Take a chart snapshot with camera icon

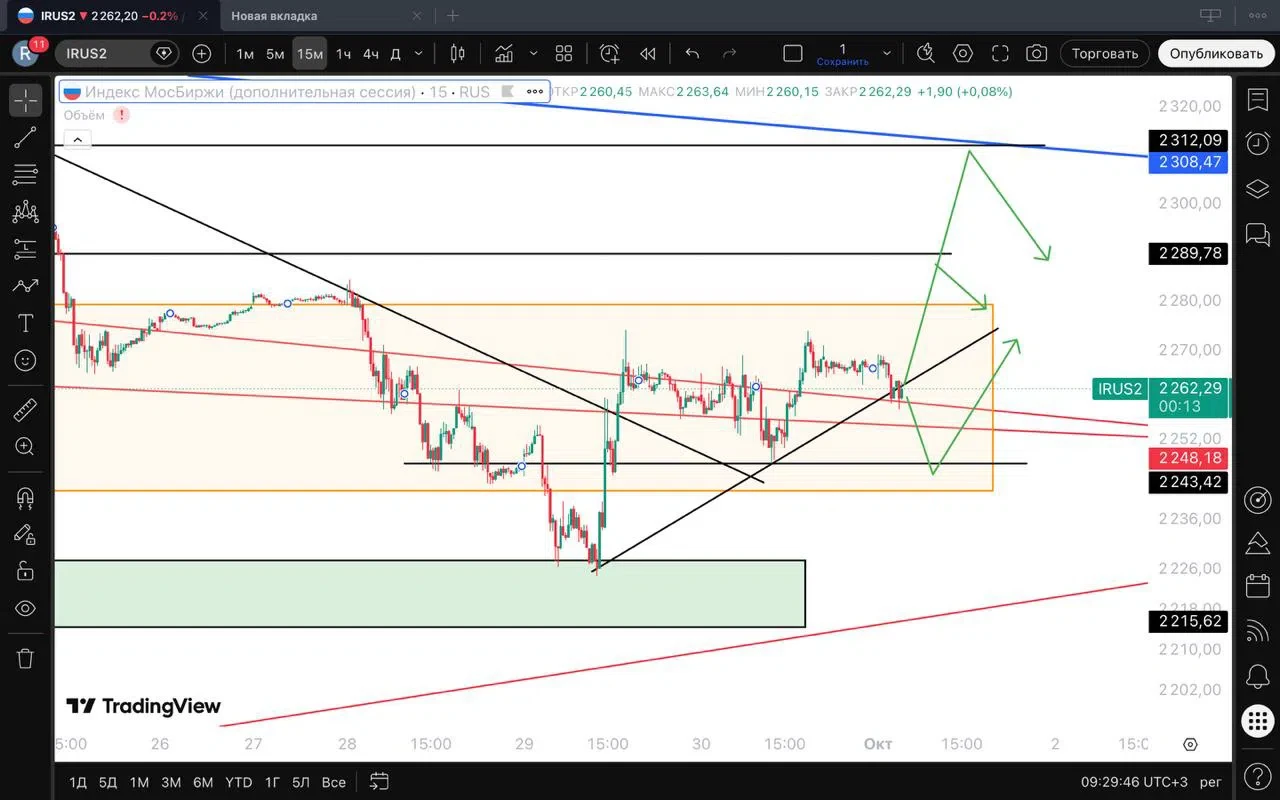pyautogui.click(x=1037, y=53)
